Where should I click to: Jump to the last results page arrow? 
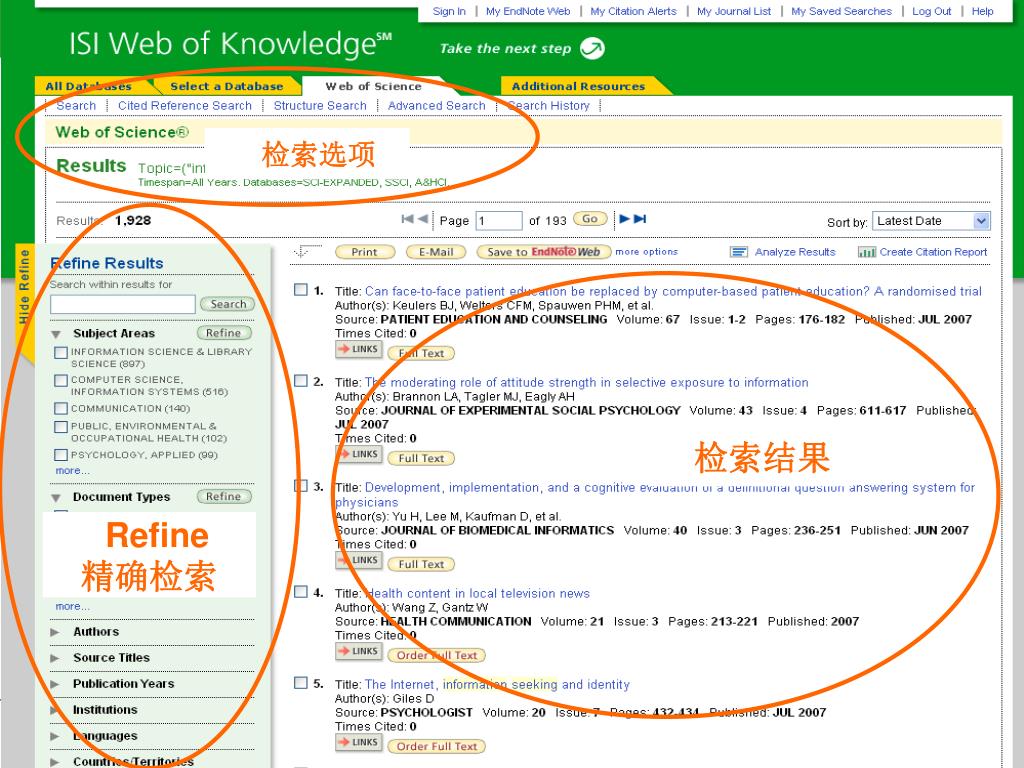coord(640,219)
